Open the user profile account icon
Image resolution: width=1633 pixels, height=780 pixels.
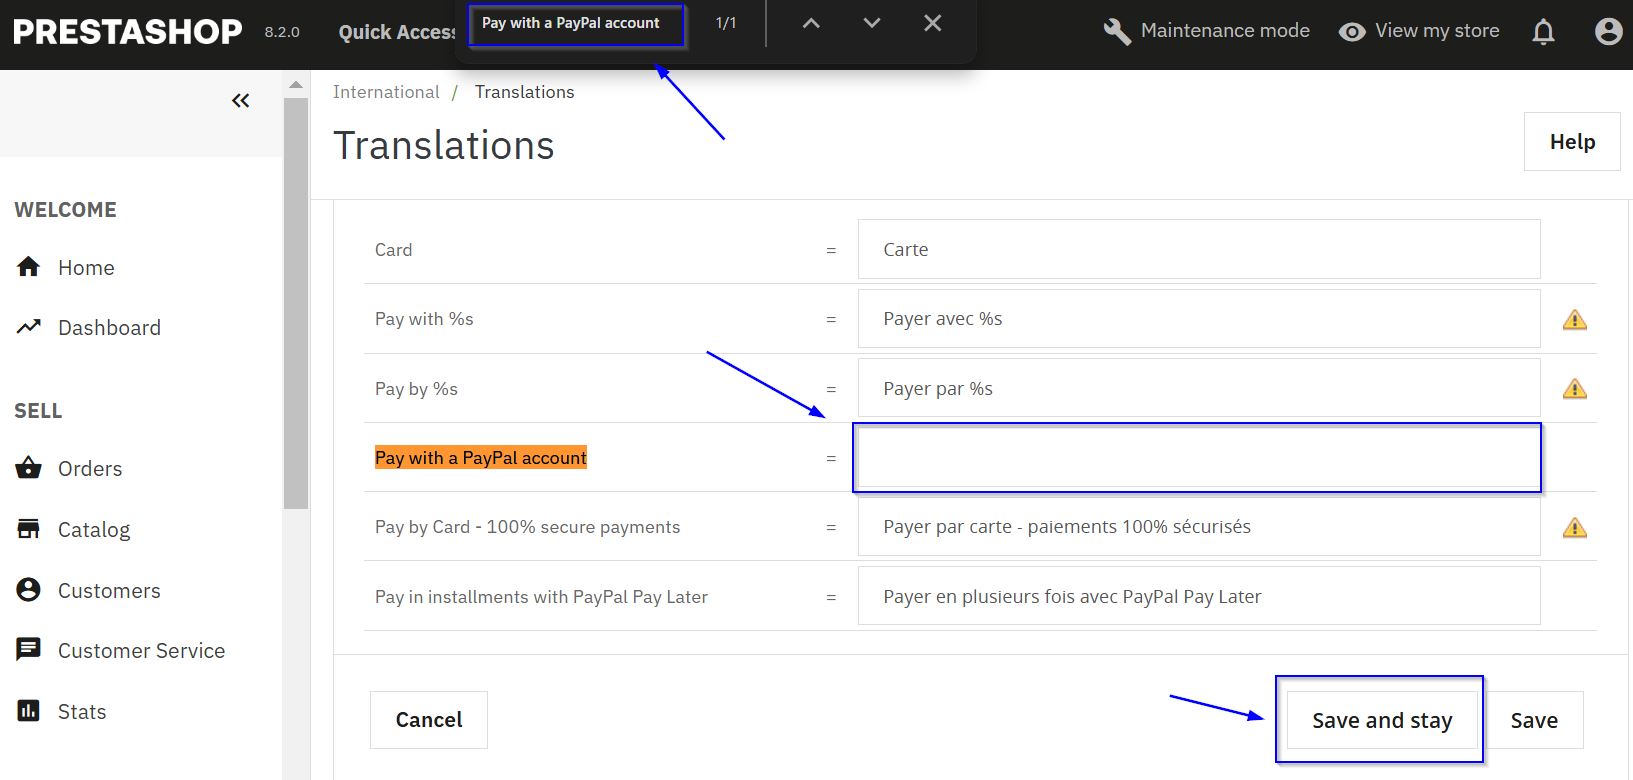pyautogui.click(x=1608, y=32)
